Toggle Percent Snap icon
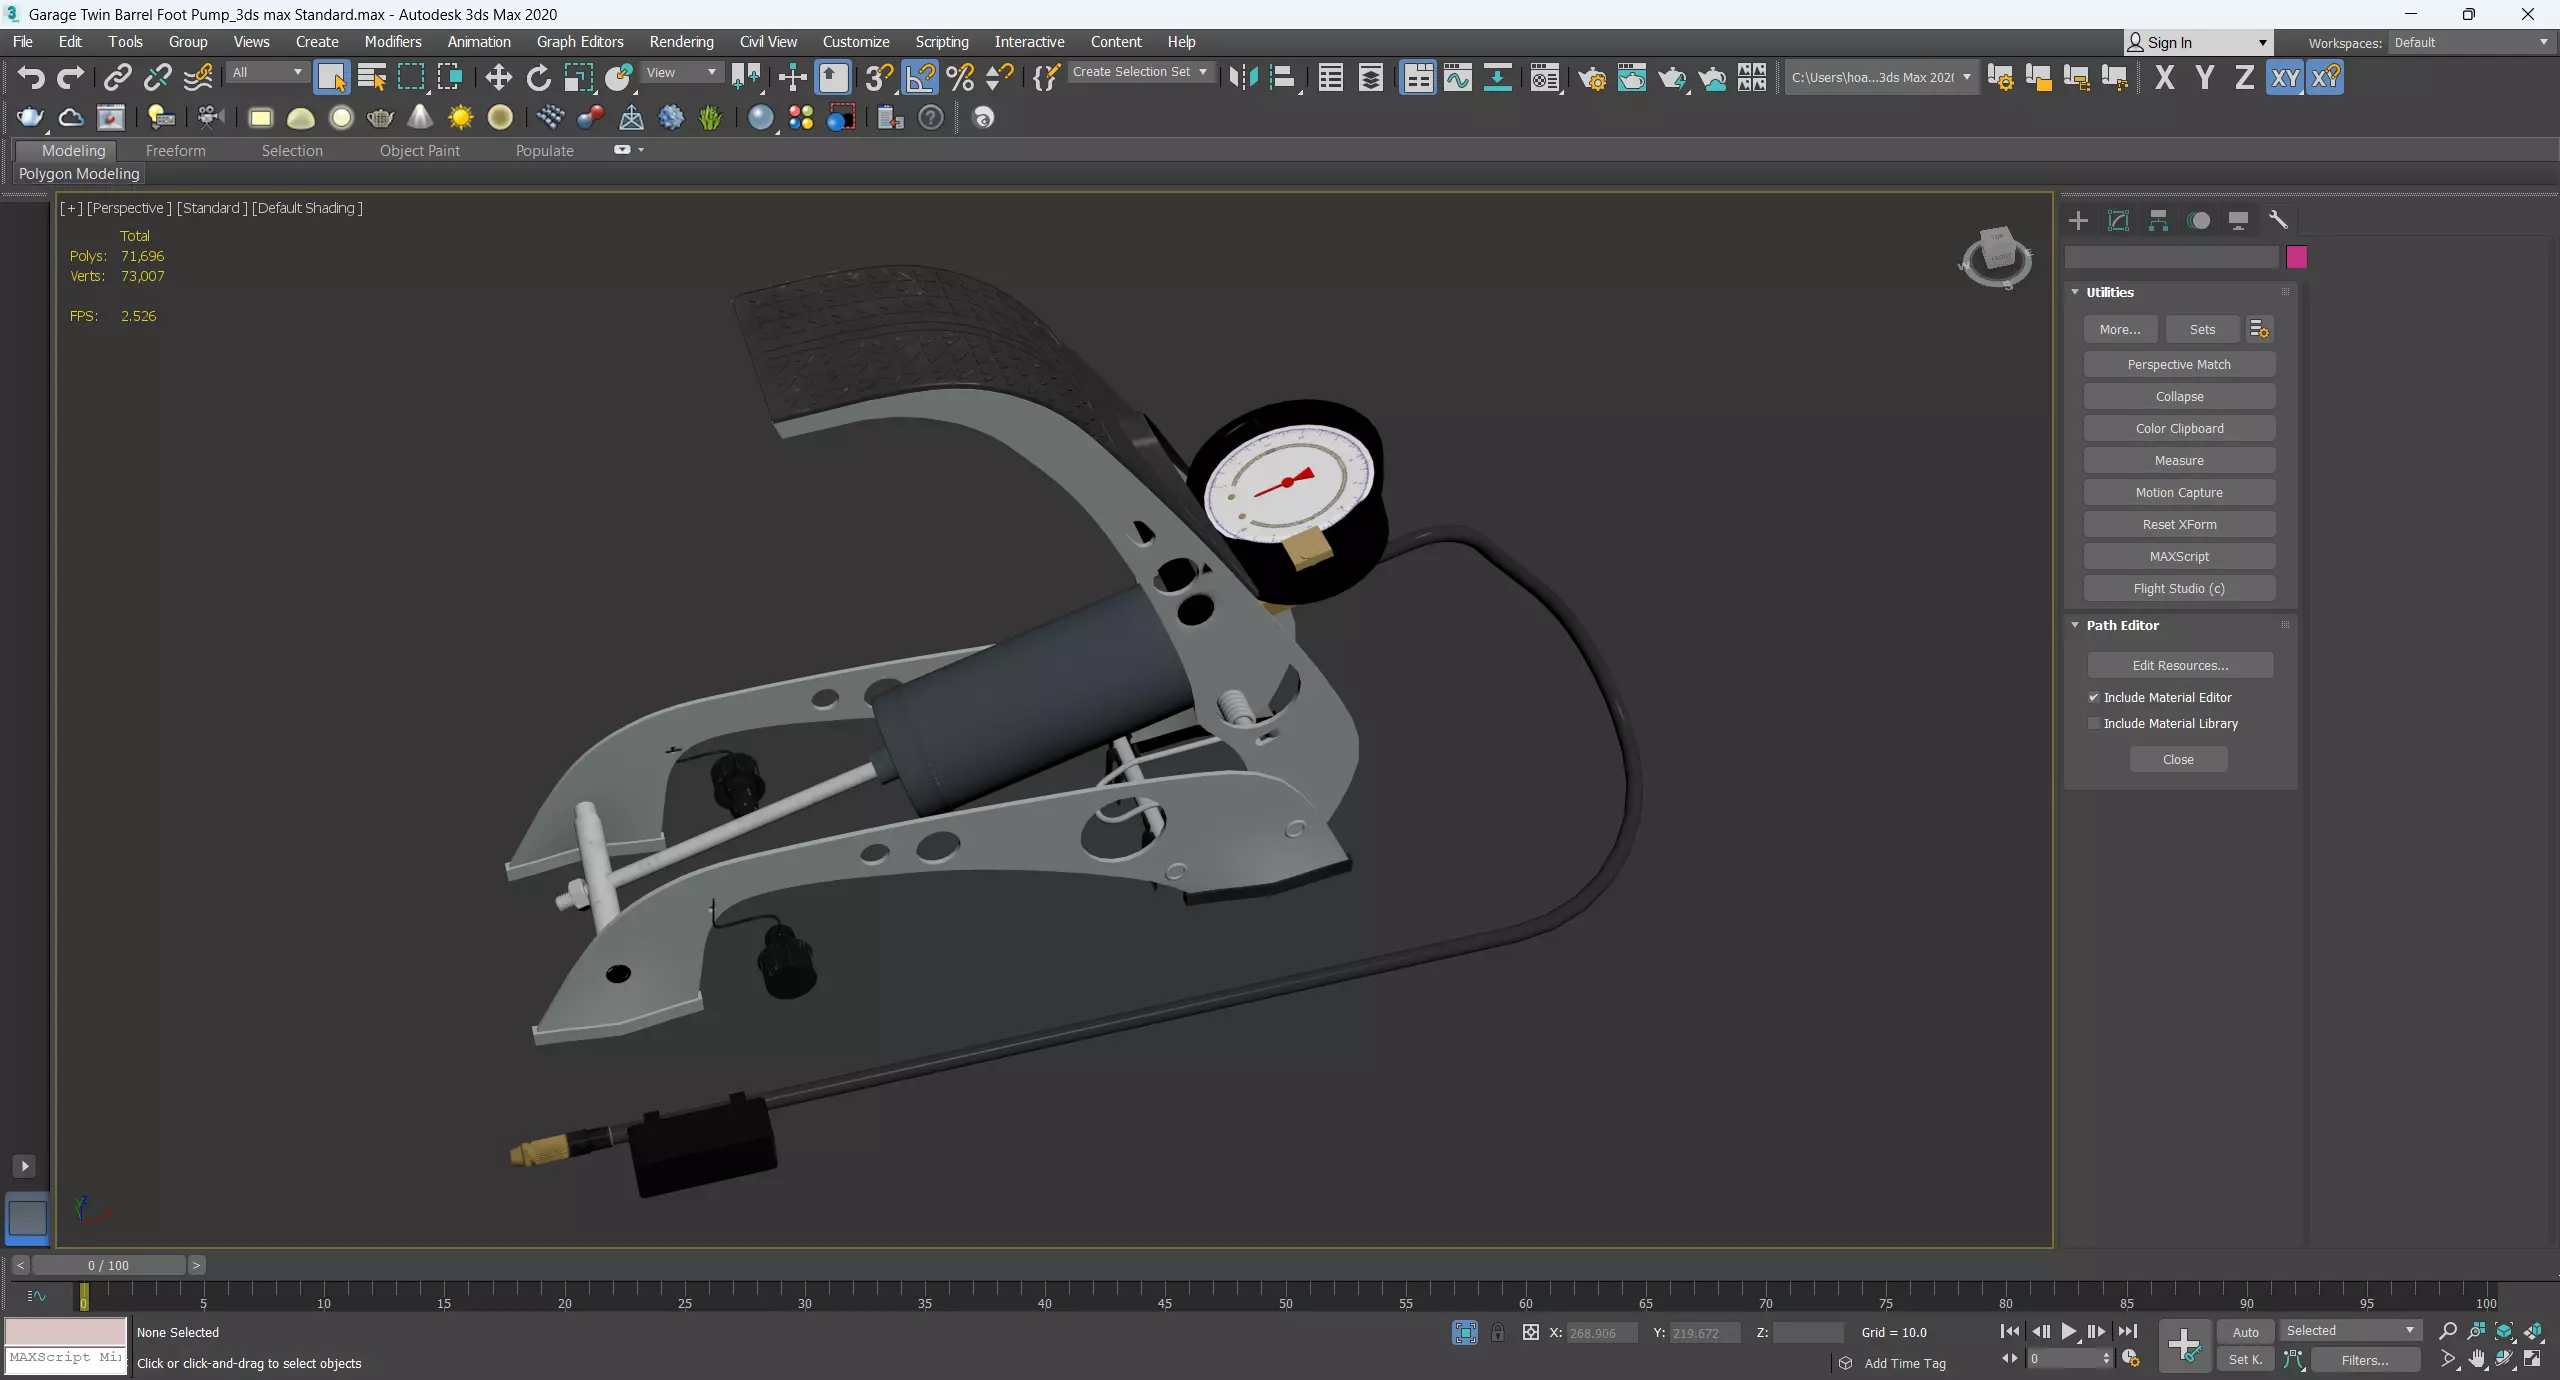This screenshot has height=1380, width=2560. pos(960,77)
